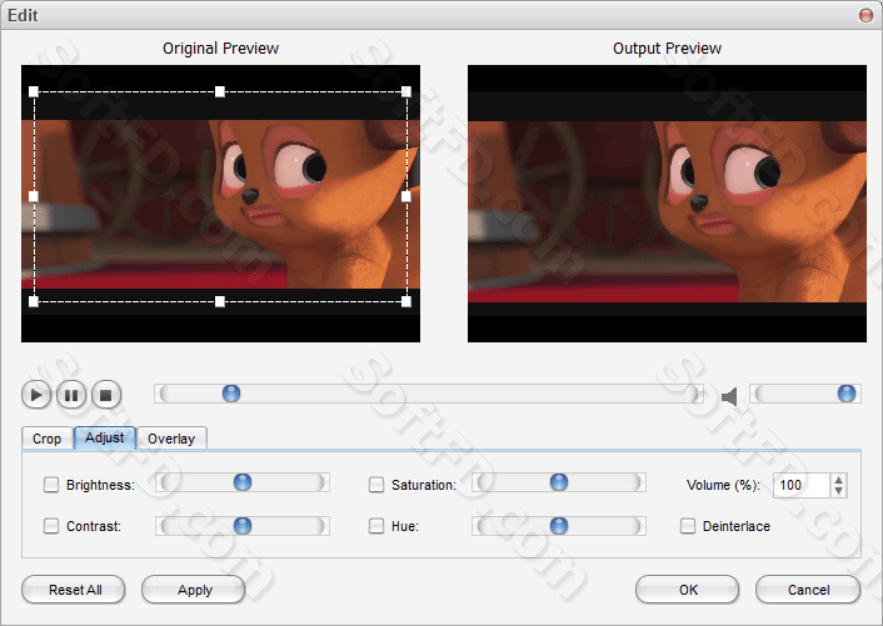Viewport: 883px width, 626px height.
Task: Click the Reset All button
Action: pos(73,589)
